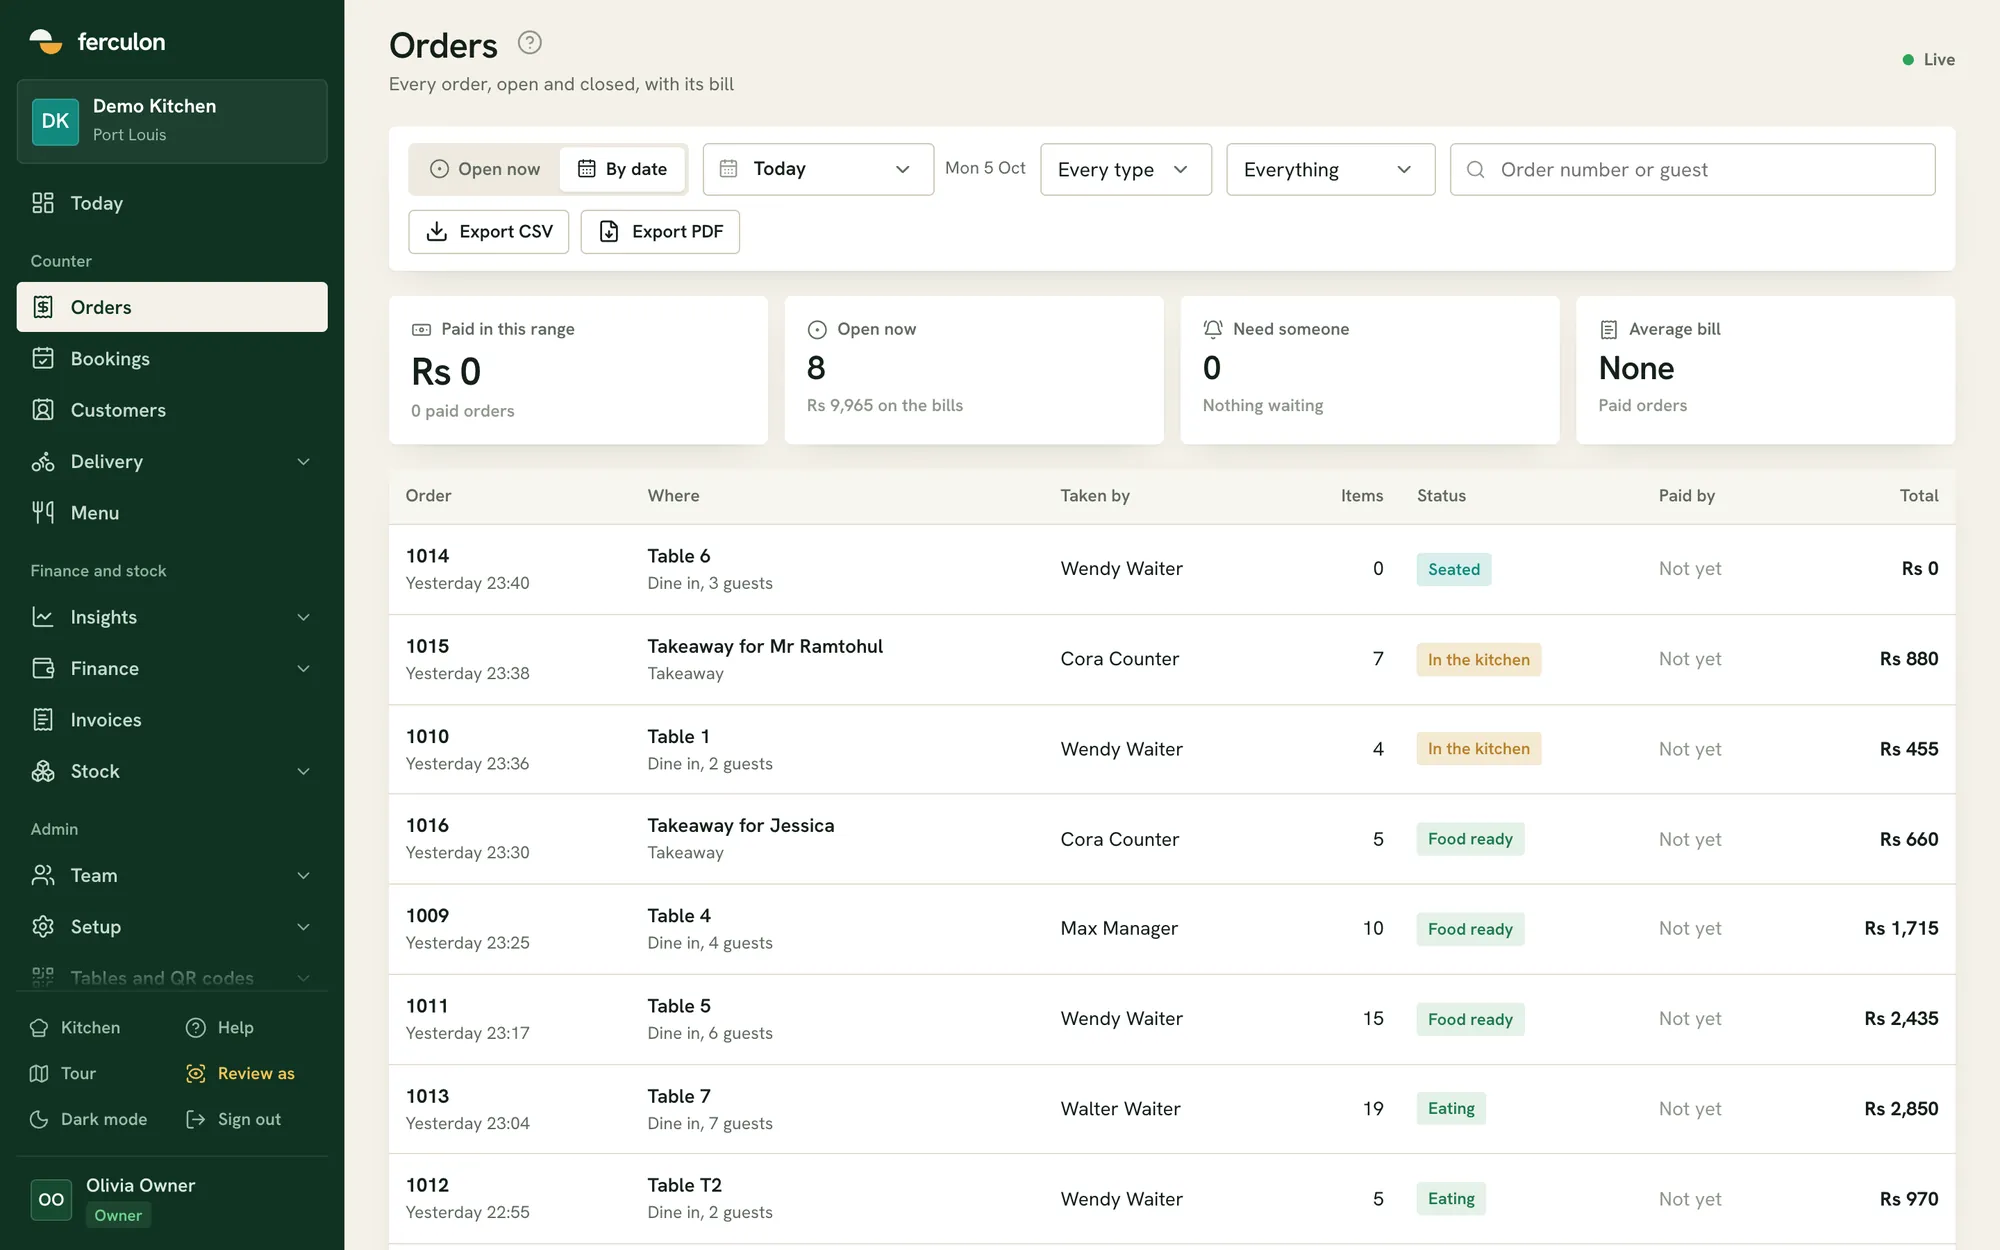Click the Sign out arrow icon
This screenshot has width=2000, height=1250.
[x=196, y=1119]
